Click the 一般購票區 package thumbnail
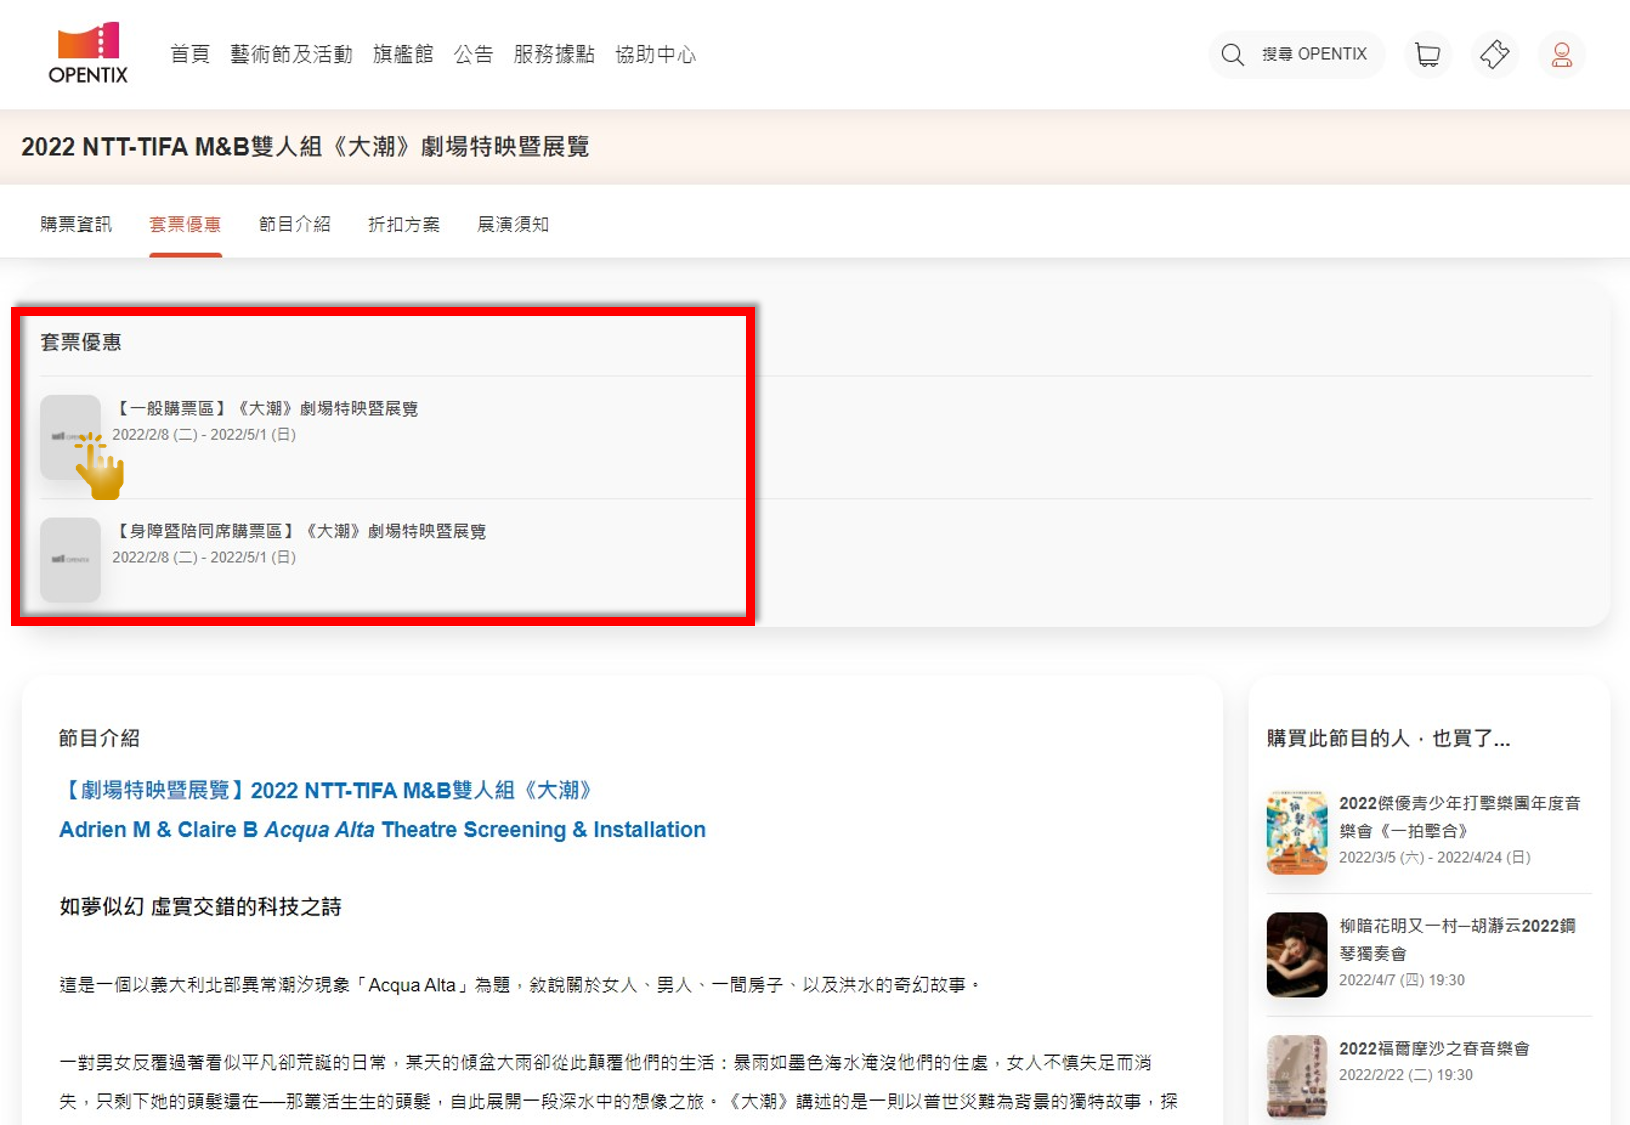1630x1125 pixels. [x=70, y=437]
